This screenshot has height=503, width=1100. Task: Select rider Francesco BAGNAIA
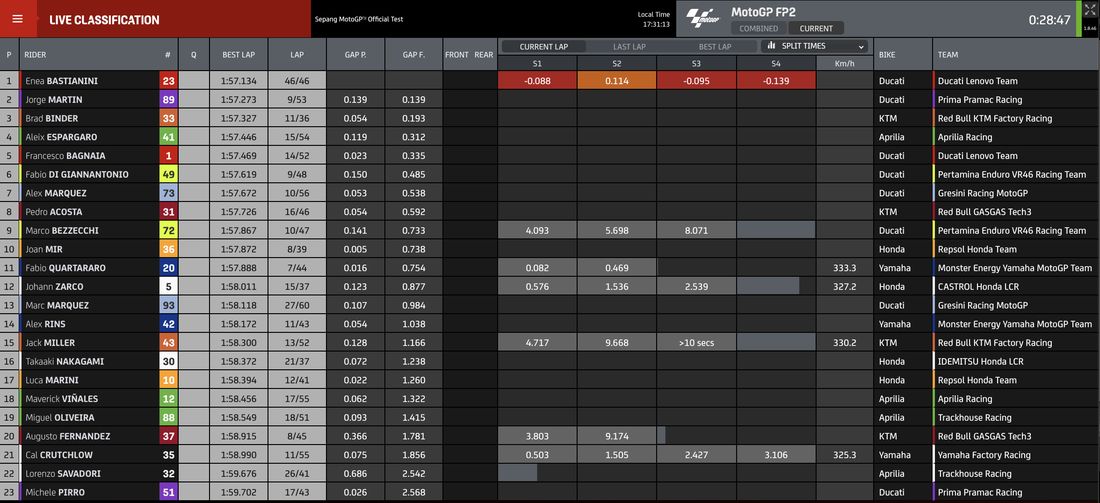tap(65, 156)
